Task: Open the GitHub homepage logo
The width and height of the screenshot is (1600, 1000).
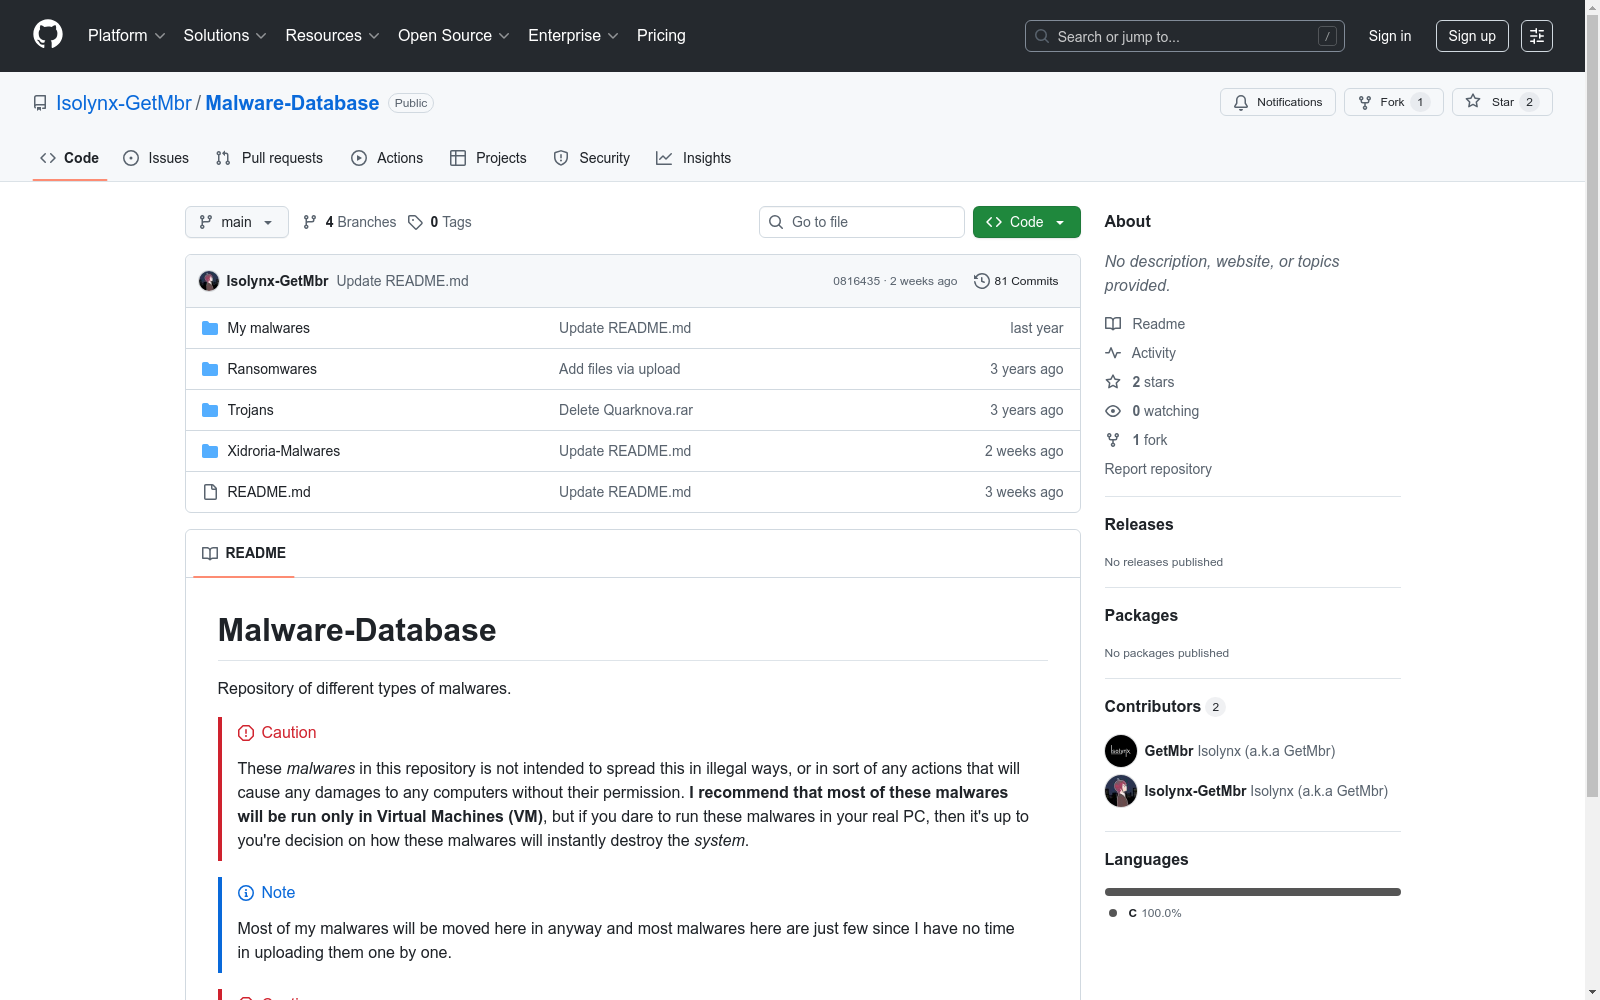Action: 48,35
